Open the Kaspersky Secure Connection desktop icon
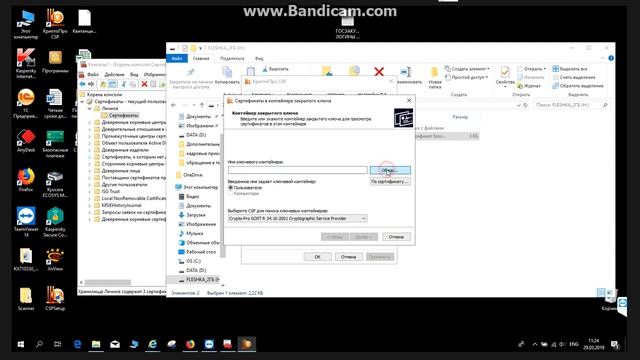 (55, 222)
